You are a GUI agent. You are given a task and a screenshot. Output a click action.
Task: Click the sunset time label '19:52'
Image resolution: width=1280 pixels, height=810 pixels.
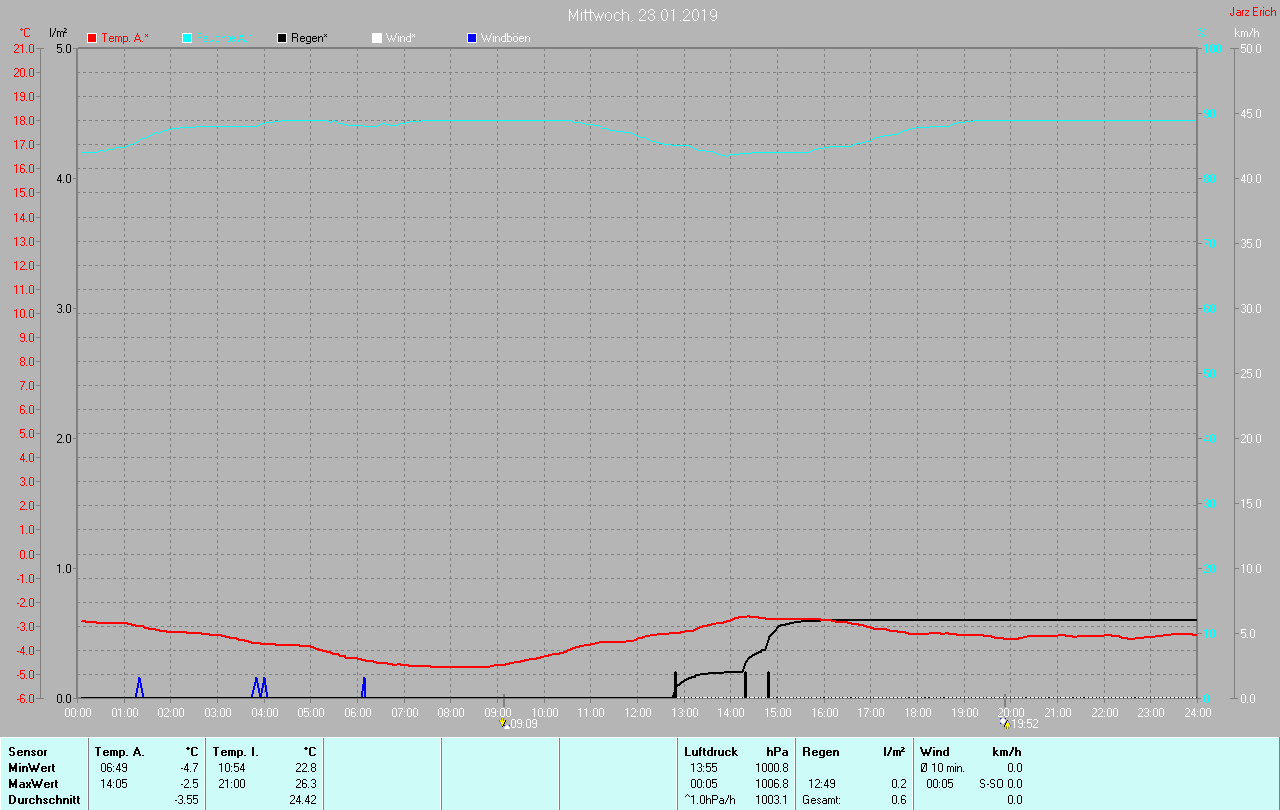[x=1025, y=724]
